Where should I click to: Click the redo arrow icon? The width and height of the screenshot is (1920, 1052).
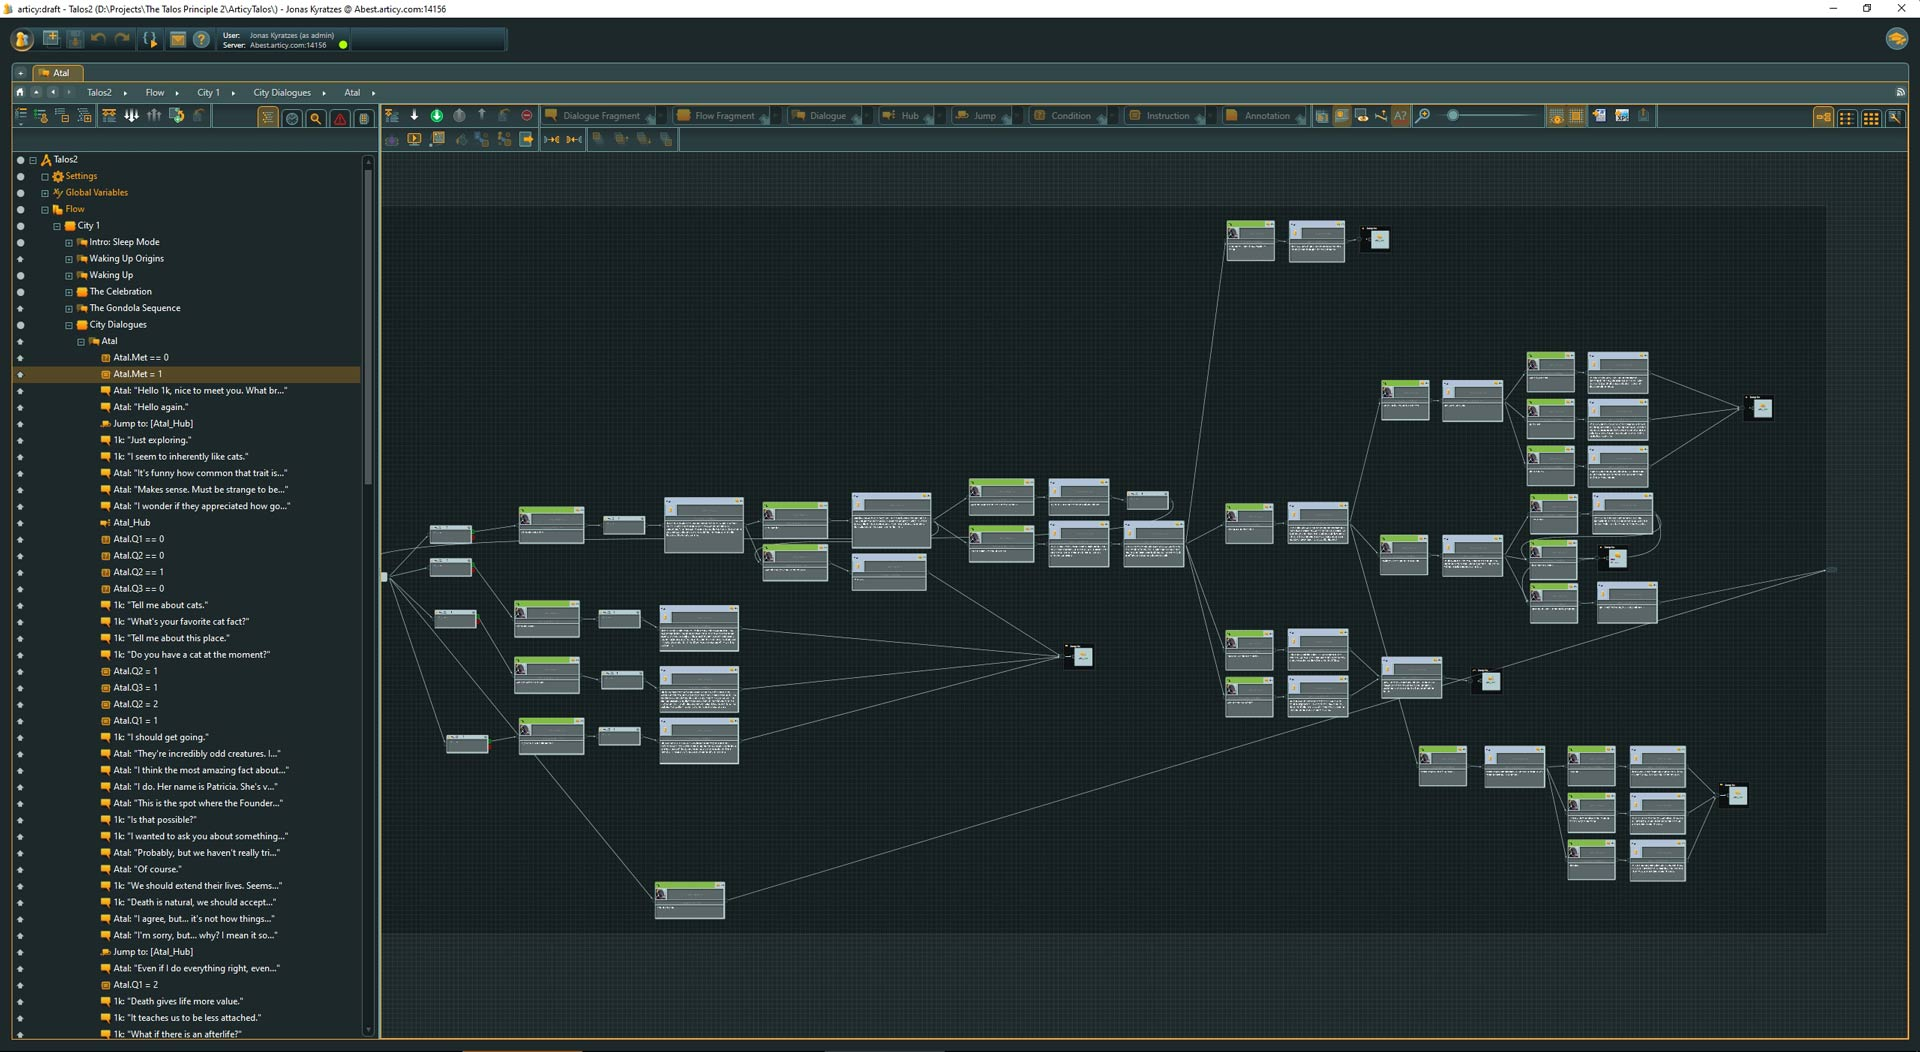pyautogui.click(x=122, y=39)
